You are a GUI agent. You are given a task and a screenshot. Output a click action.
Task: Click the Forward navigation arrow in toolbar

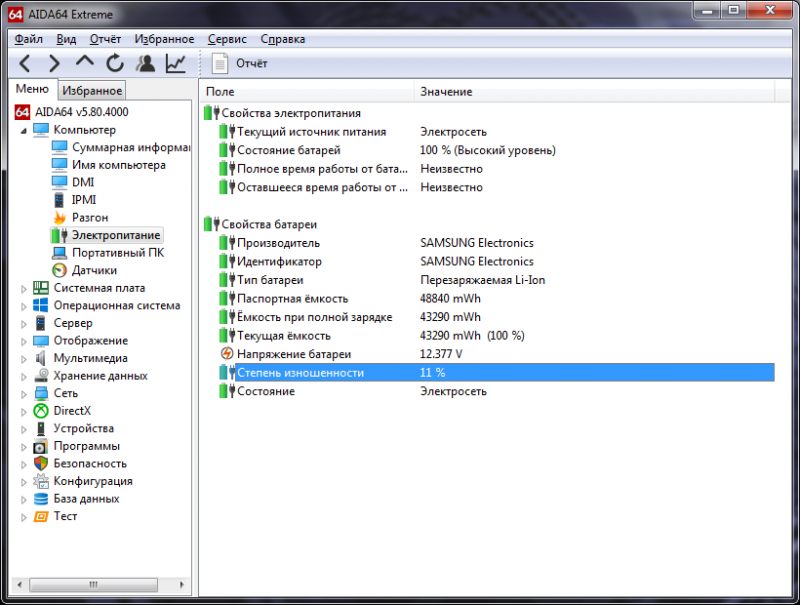click(x=55, y=64)
